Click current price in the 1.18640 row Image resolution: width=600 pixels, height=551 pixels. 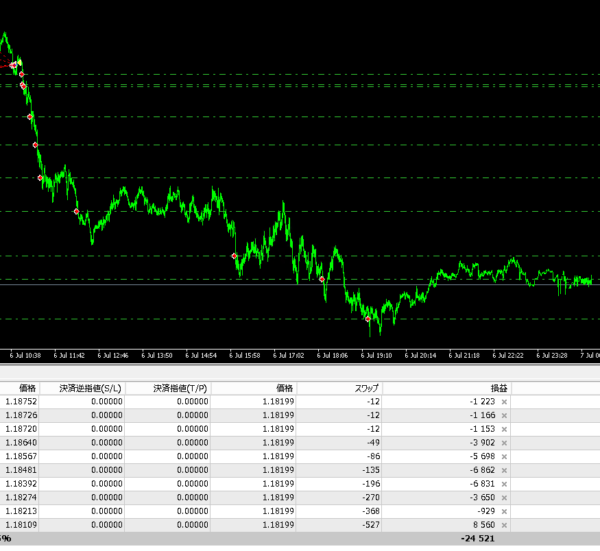(x=278, y=443)
